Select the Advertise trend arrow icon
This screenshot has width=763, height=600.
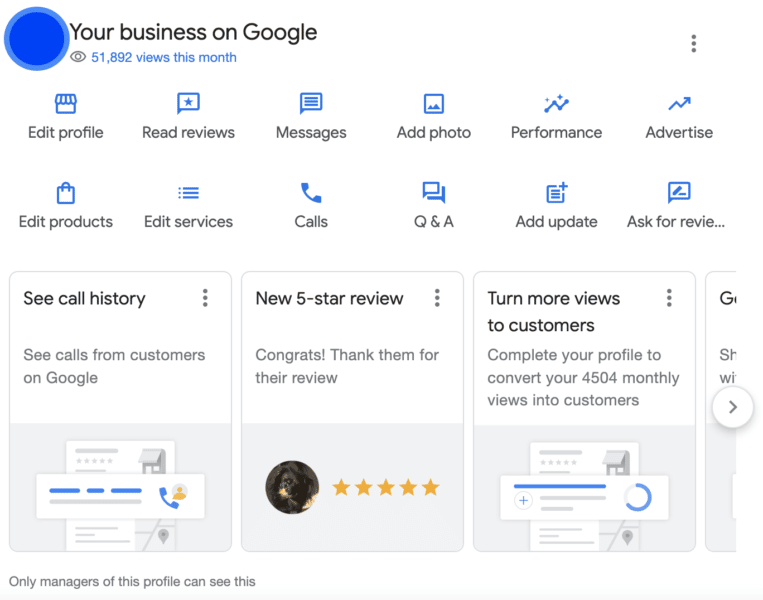[x=679, y=104]
